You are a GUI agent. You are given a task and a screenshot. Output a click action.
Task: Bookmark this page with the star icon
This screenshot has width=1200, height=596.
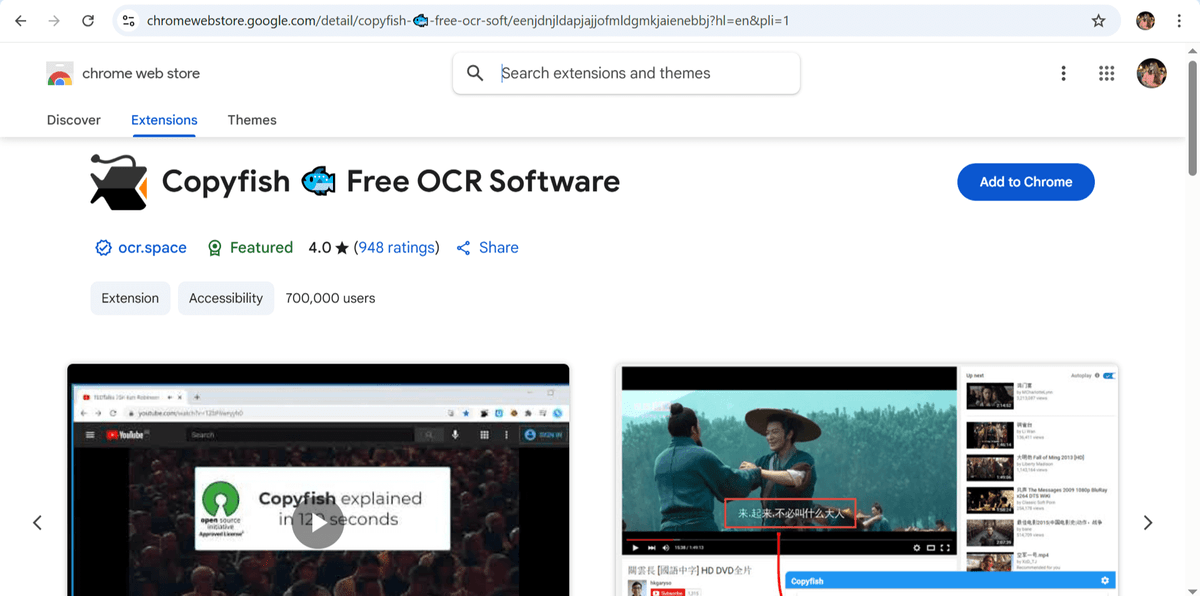point(1098,21)
